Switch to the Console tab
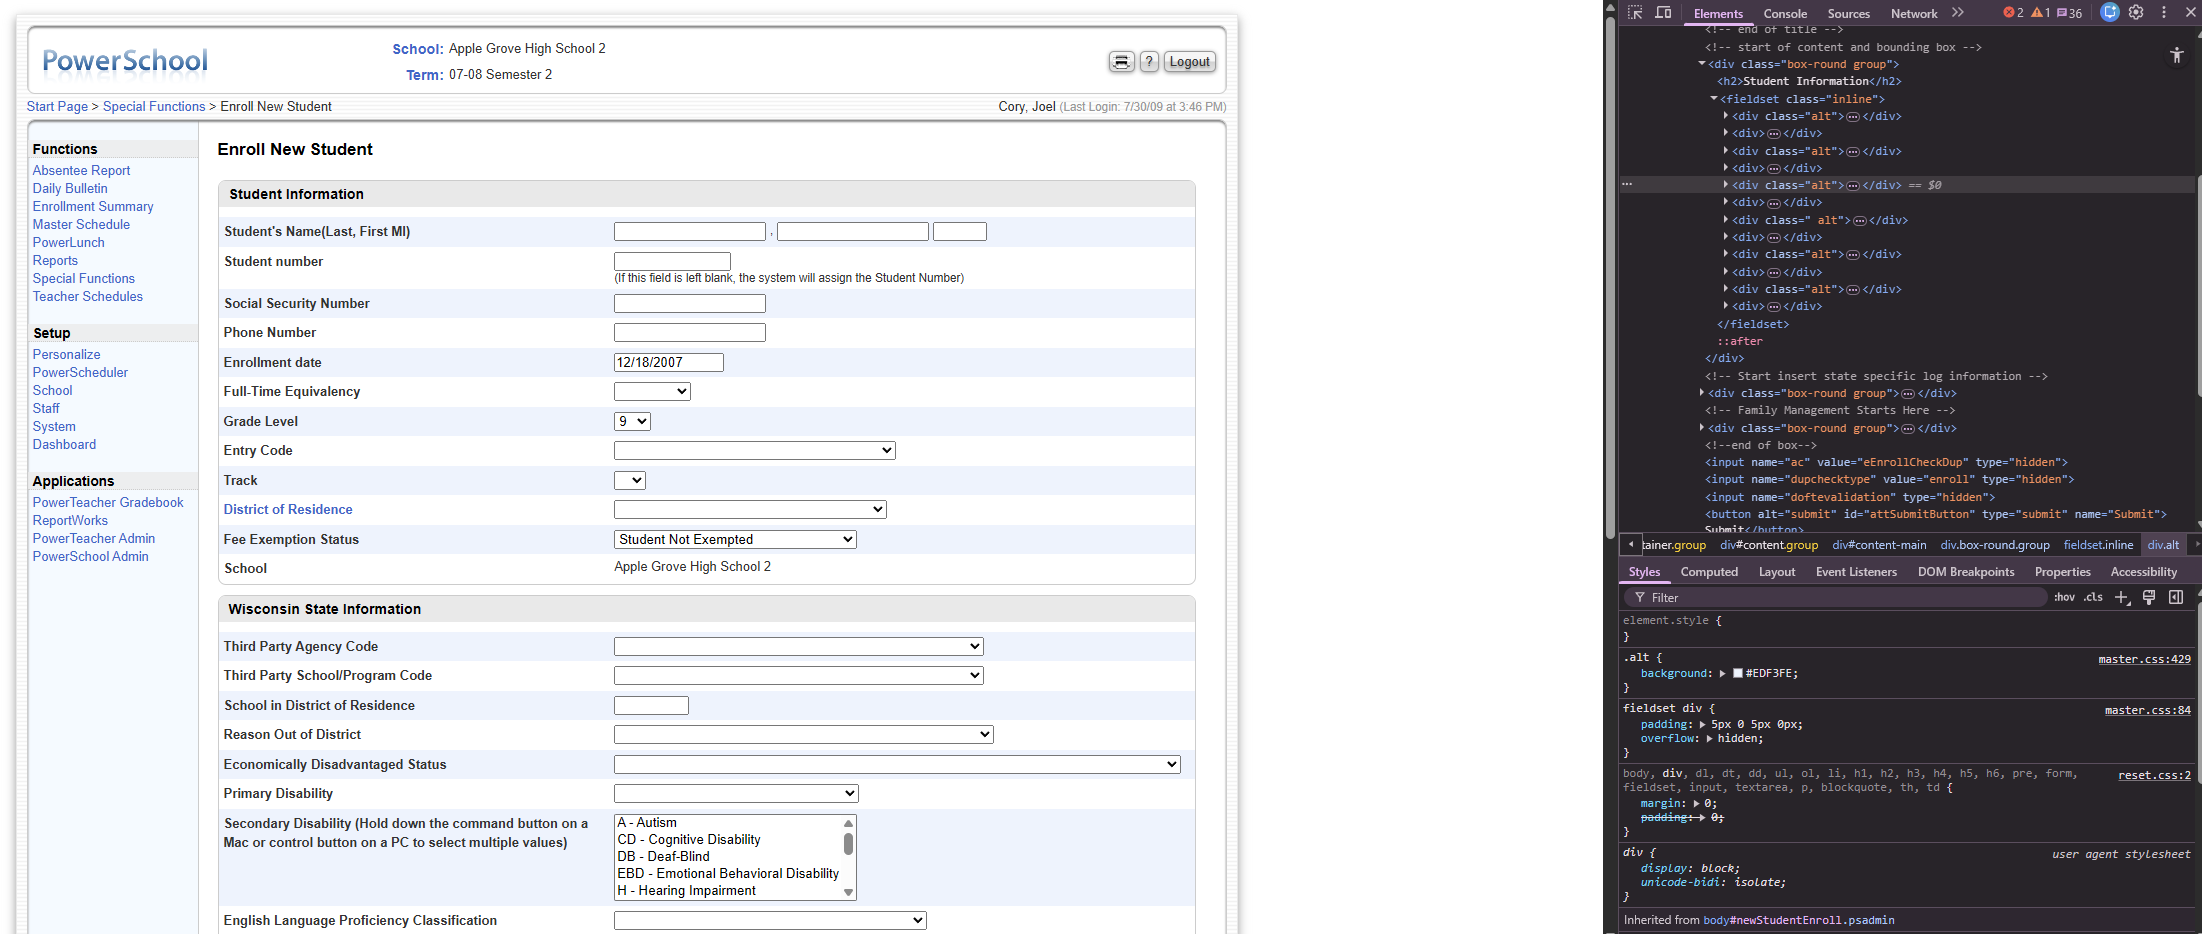The height and width of the screenshot is (934, 2202). [x=1785, y=14]
